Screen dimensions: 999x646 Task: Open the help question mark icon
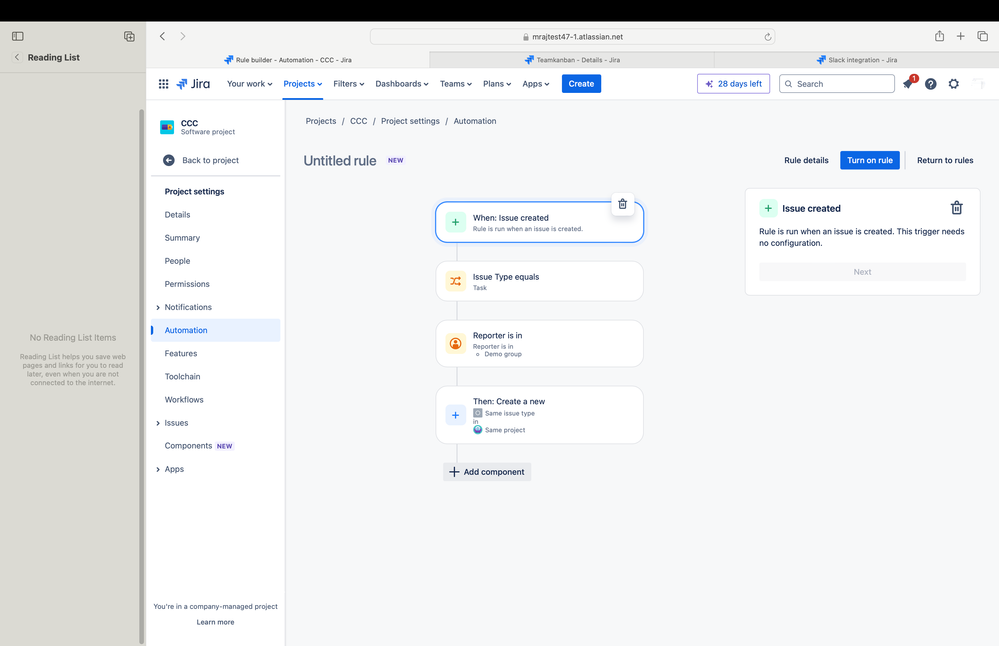(x=931, y=83)
